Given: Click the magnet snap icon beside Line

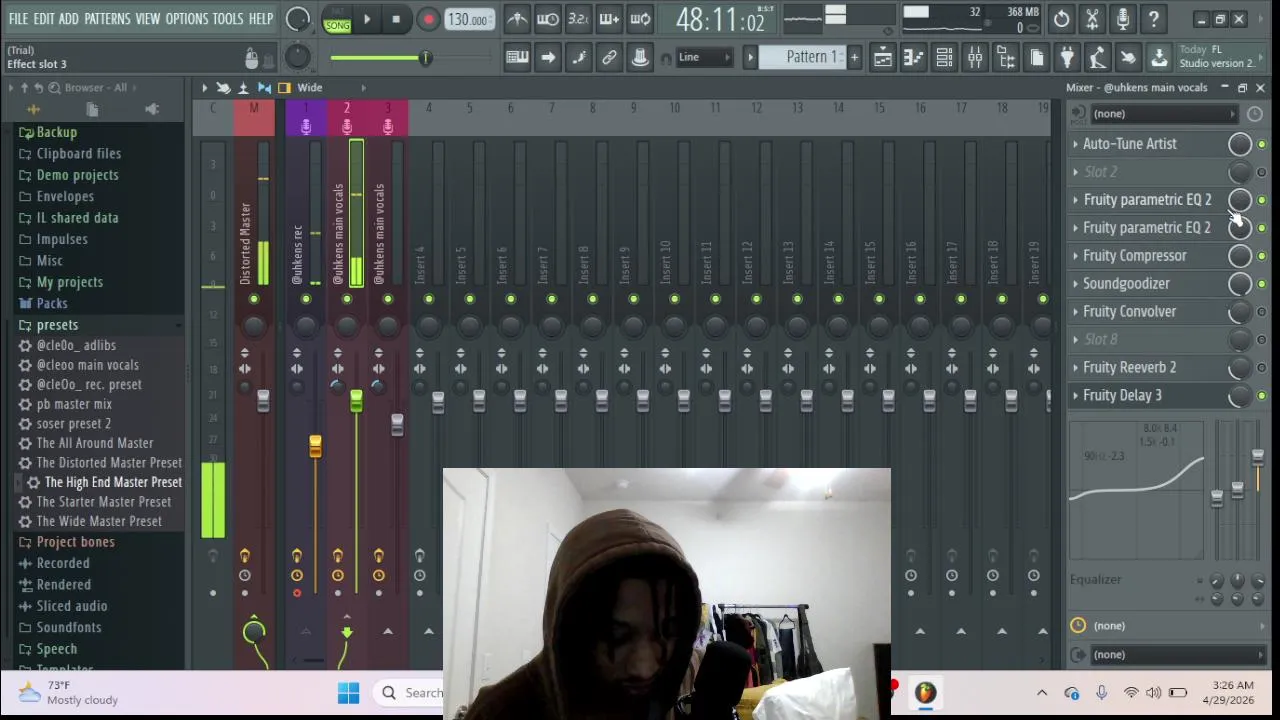Looking at the screenshot, I should (666, 58).
